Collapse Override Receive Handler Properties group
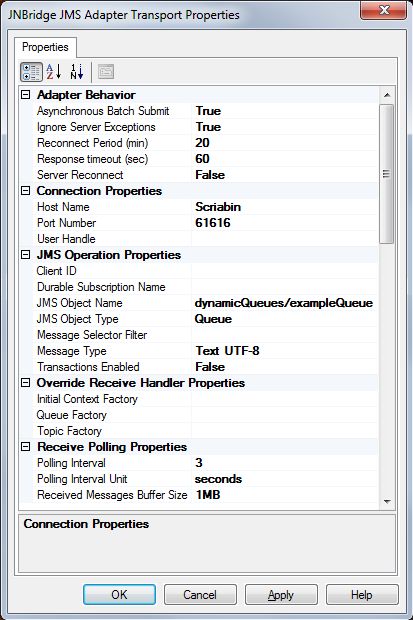 click(26, 383)
